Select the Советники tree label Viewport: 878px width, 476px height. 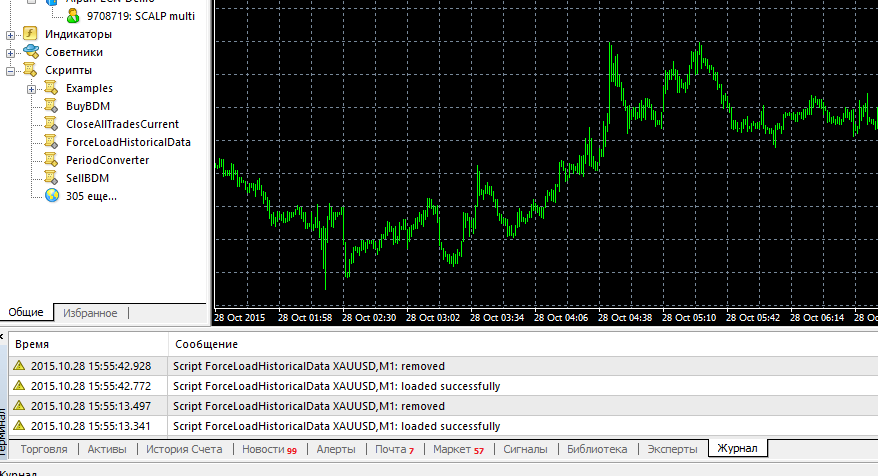[74, 52]
